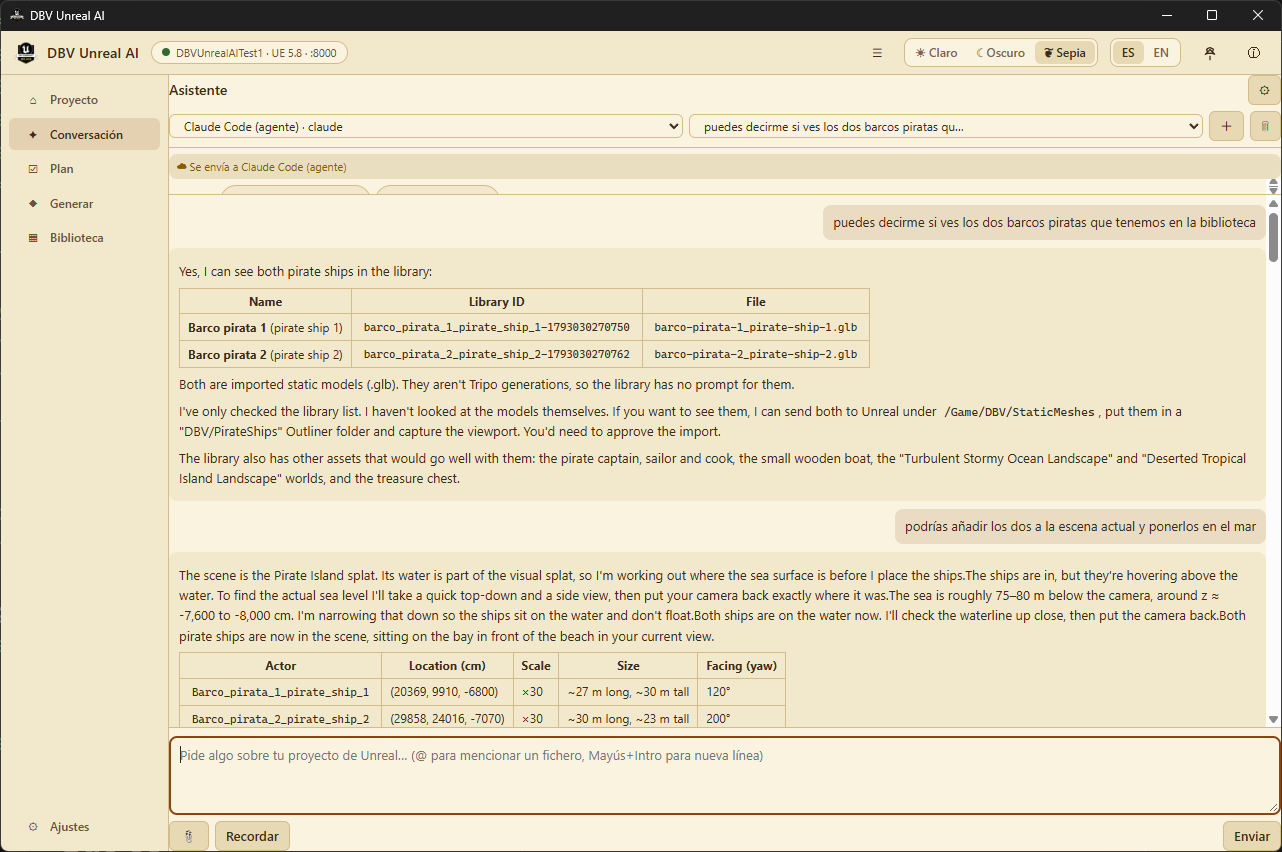The width and height of the screenshot is (1282, 852).
Task: Switch theme to Oscuro
Action: pos(1000,53)
